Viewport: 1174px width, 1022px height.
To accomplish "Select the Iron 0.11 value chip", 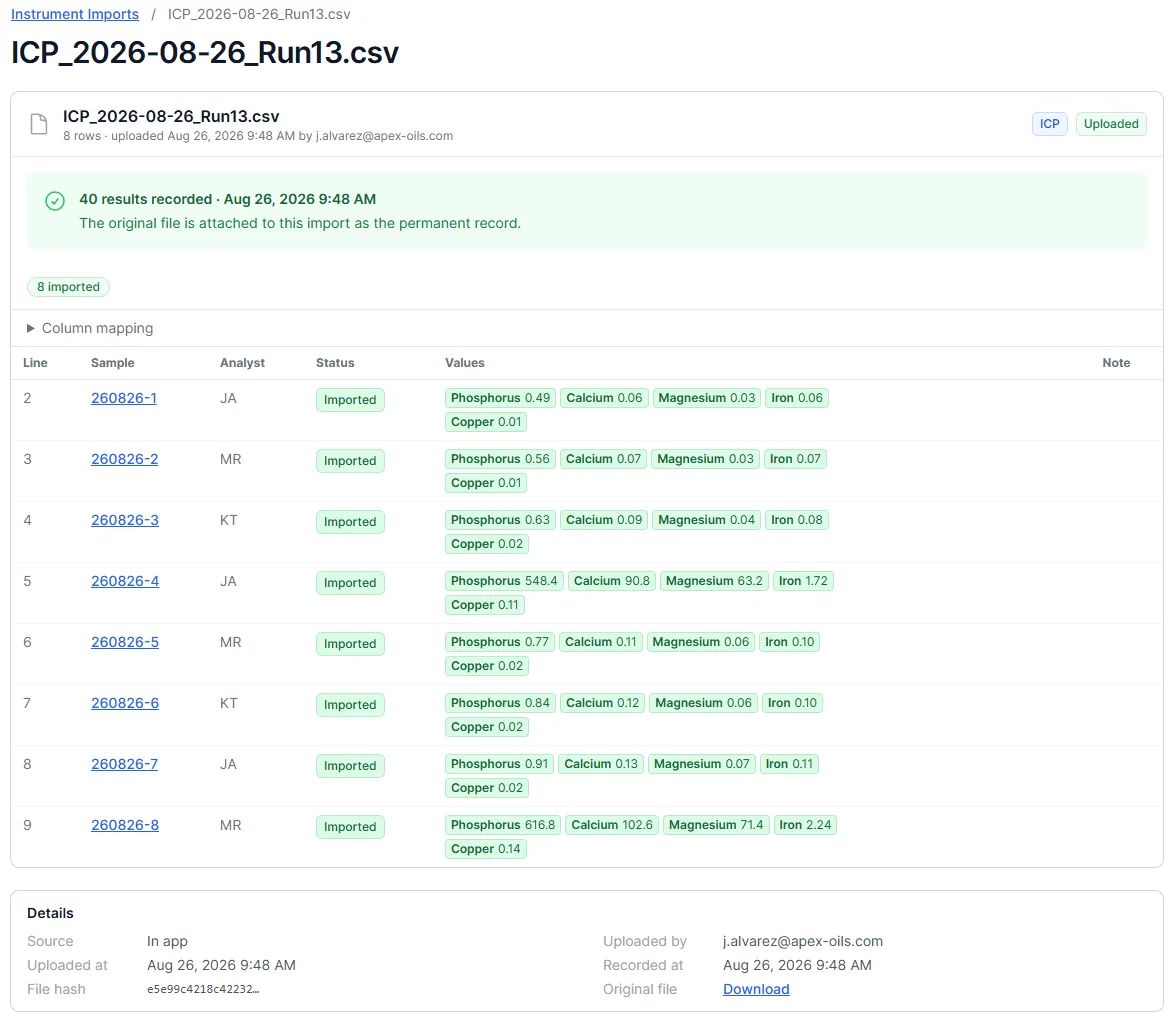I will tap(789, 764).
